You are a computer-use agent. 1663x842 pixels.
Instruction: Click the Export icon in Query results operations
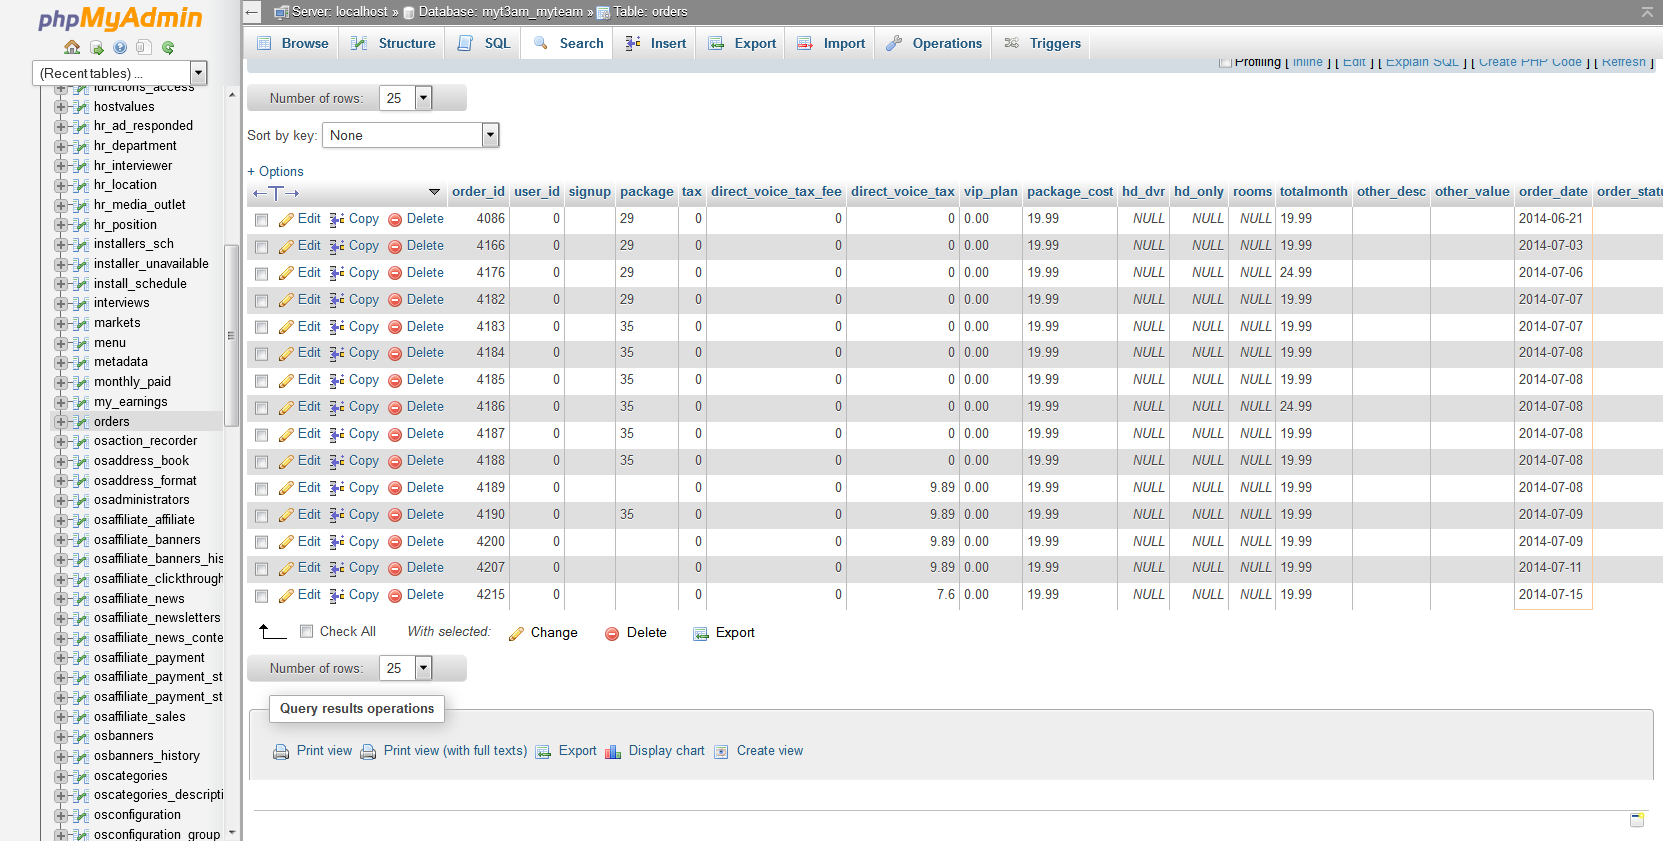pos(543,752)
